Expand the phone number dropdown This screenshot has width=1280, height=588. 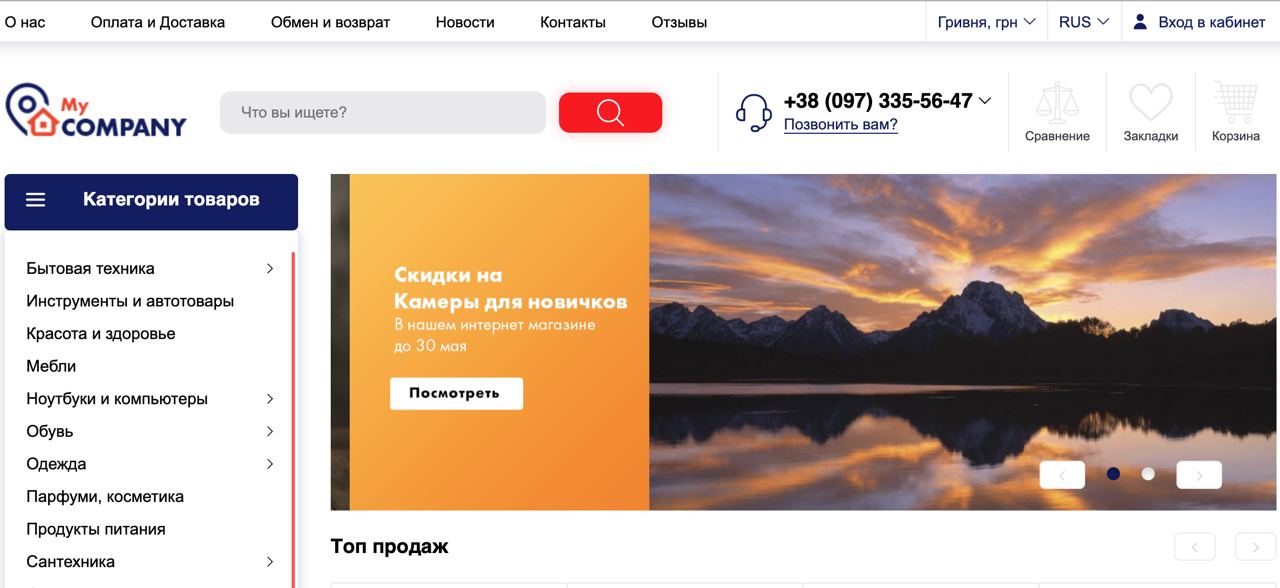985,101
